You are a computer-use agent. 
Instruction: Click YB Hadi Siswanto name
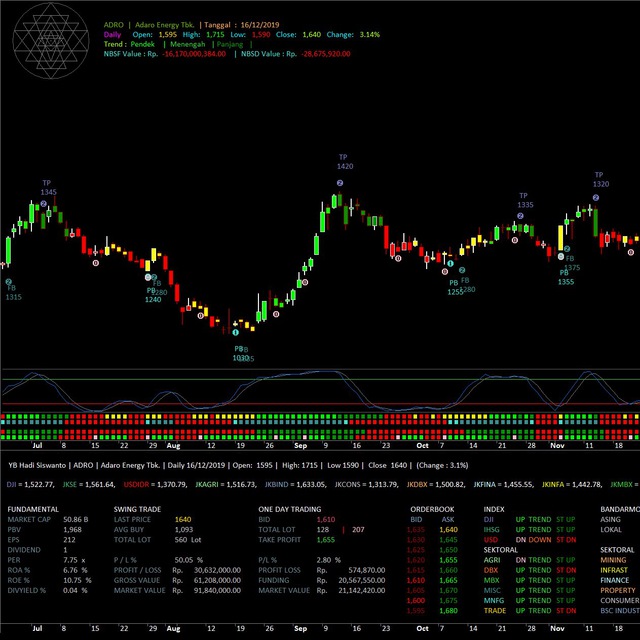point(37,465)
